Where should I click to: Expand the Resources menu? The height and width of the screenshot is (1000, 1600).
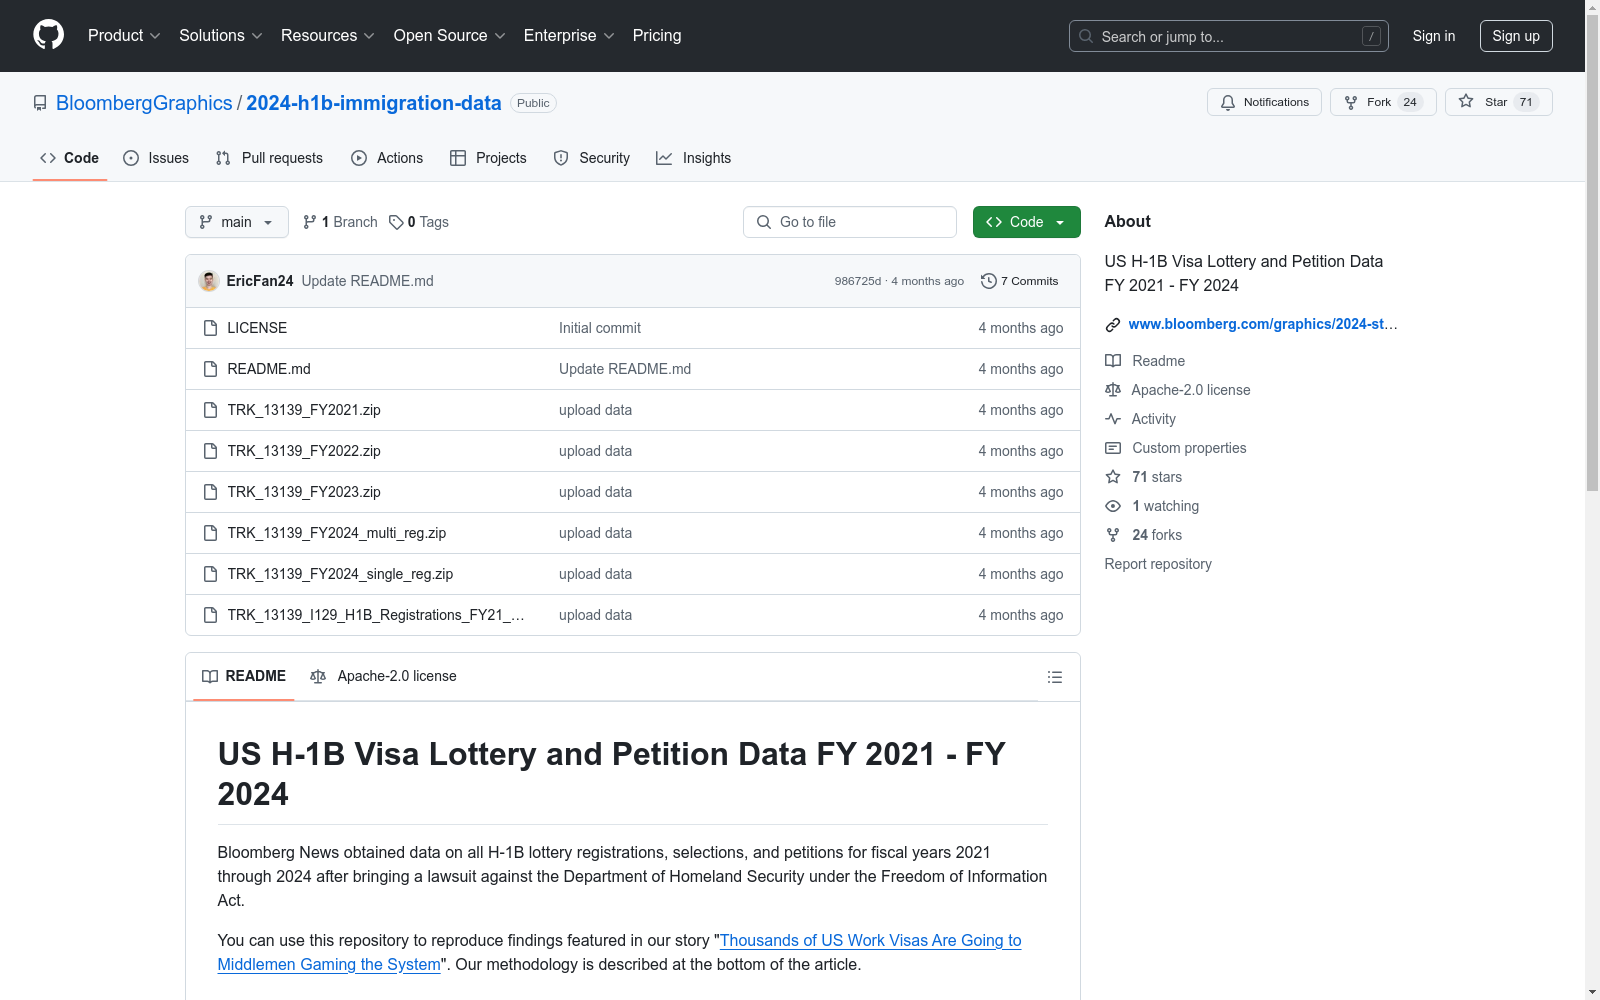click(x=328, y=35)
